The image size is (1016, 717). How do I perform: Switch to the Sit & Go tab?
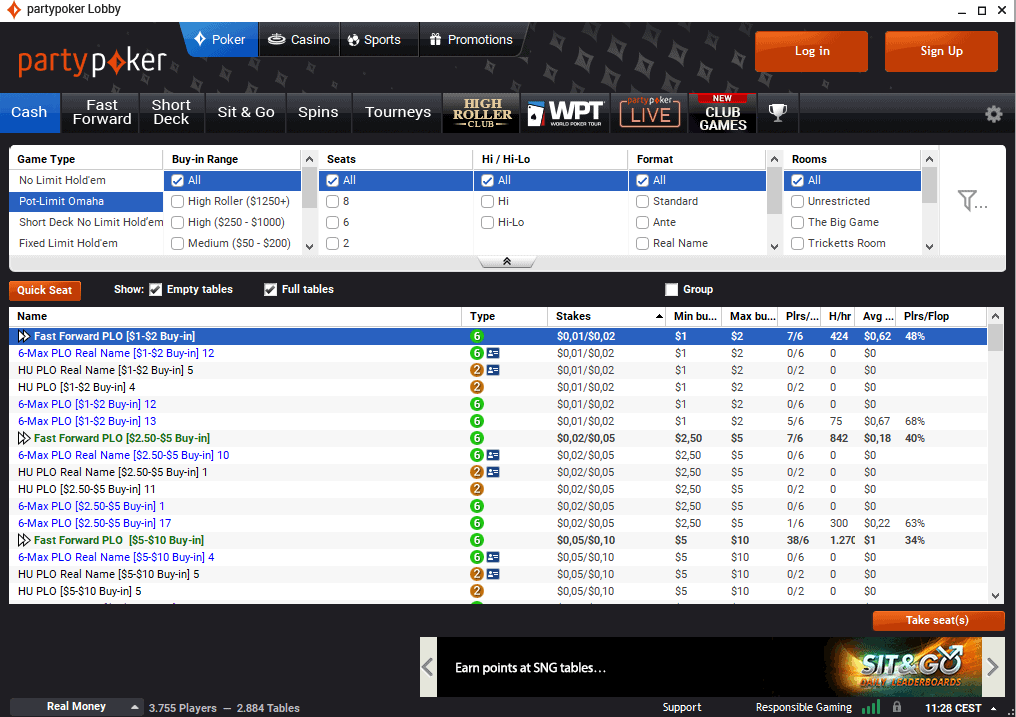pos(246,113)
